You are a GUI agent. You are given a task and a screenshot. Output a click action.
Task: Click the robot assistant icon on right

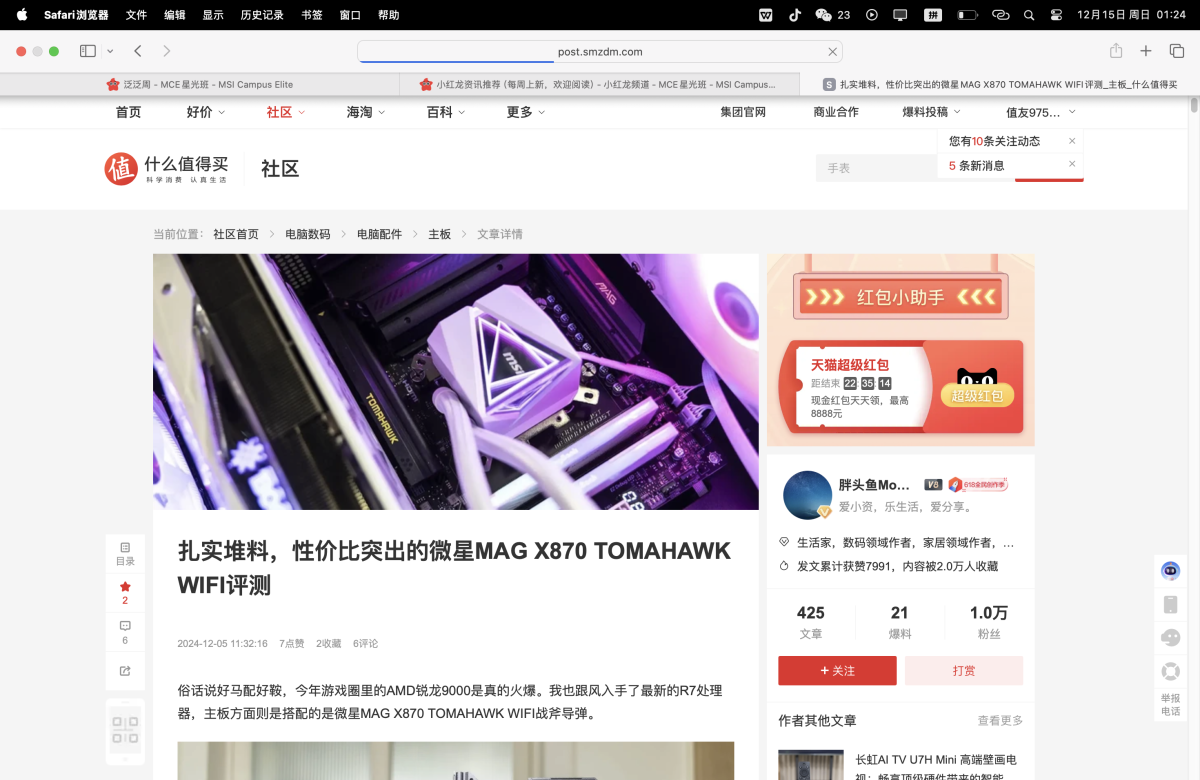pyautogui.click(x=1170, y=571)
